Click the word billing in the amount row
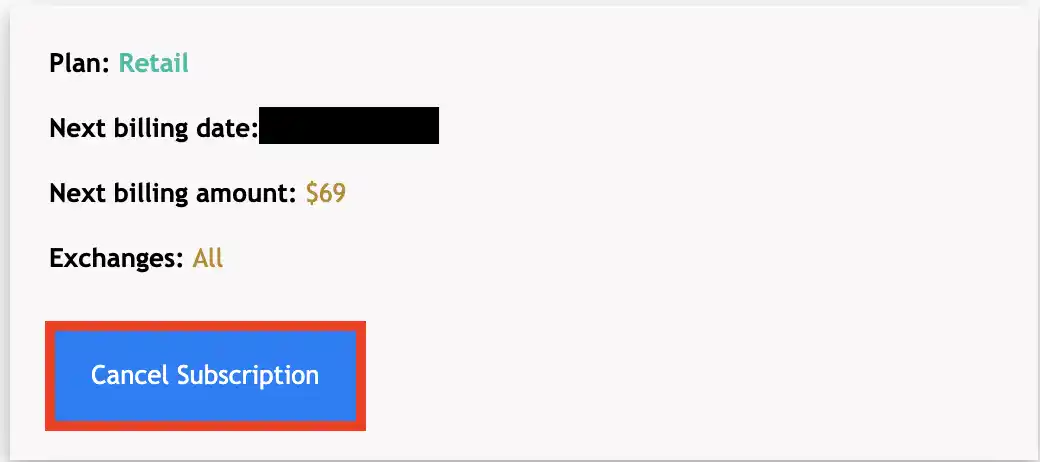Screen dimensions: 1040x462 coord(148,193)
